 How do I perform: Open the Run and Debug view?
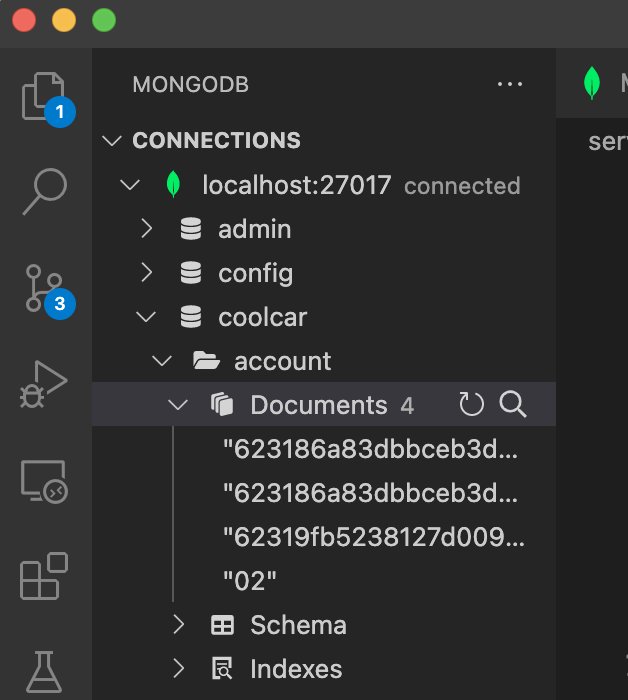click(x=44, y=385)
